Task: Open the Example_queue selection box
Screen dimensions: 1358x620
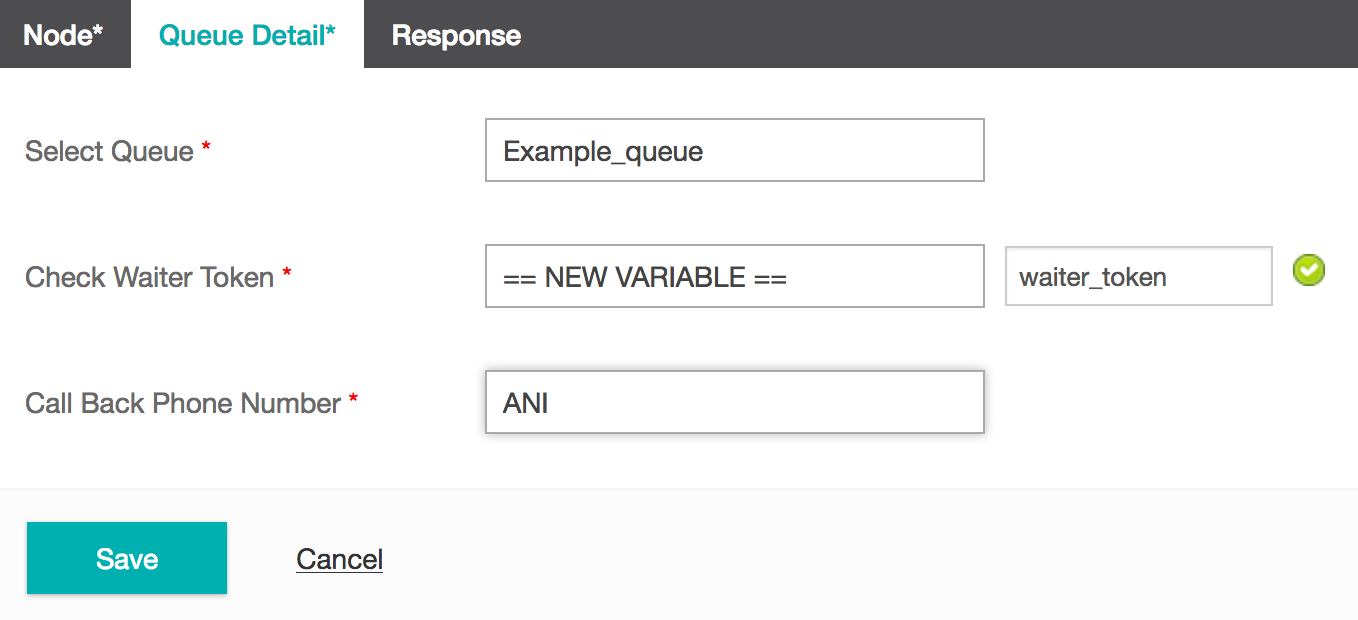Action: [735, 150]
